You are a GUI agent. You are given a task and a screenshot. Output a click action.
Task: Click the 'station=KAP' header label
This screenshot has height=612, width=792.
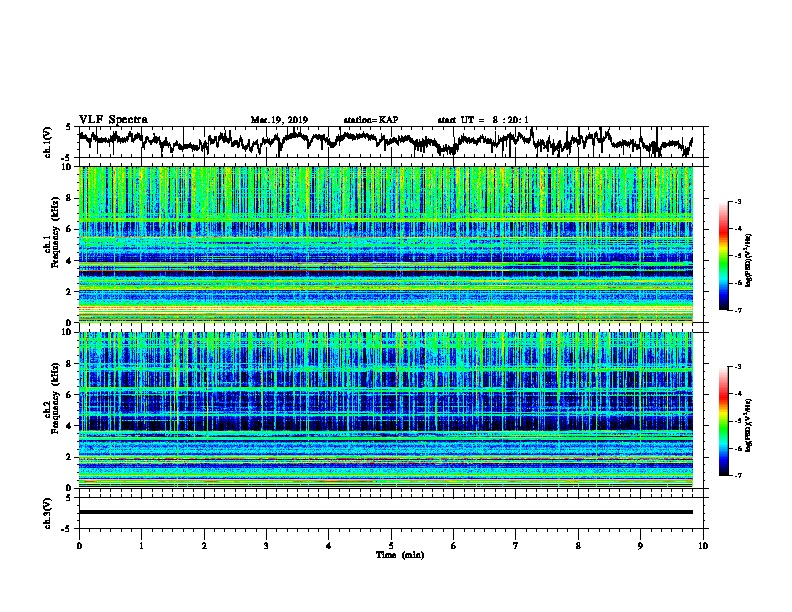371,120
